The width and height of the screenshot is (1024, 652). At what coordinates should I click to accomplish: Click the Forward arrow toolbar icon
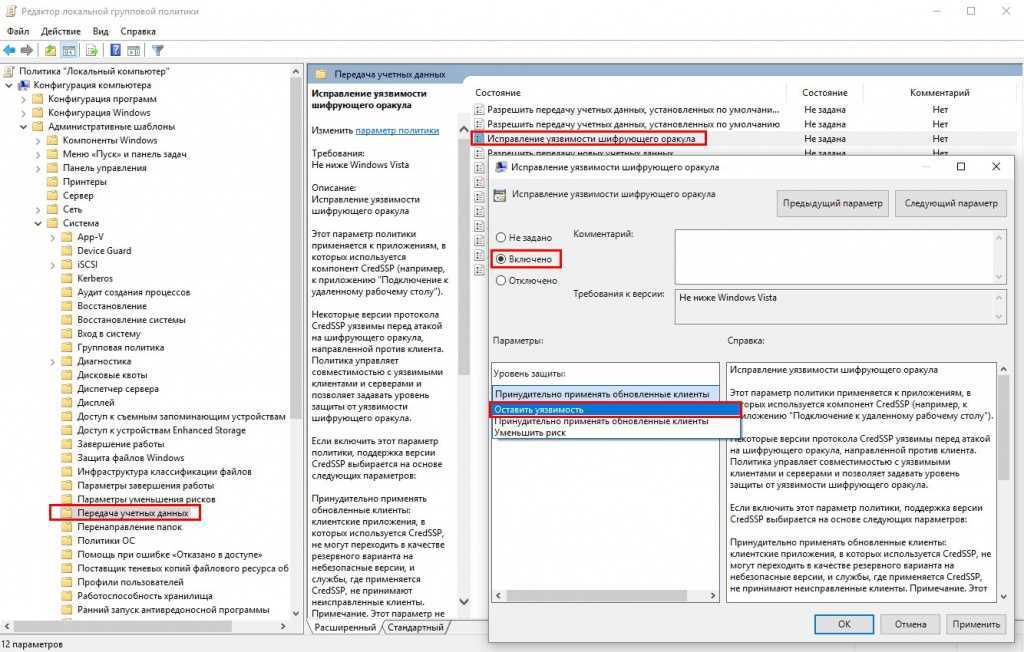click(x=25, y=50)
